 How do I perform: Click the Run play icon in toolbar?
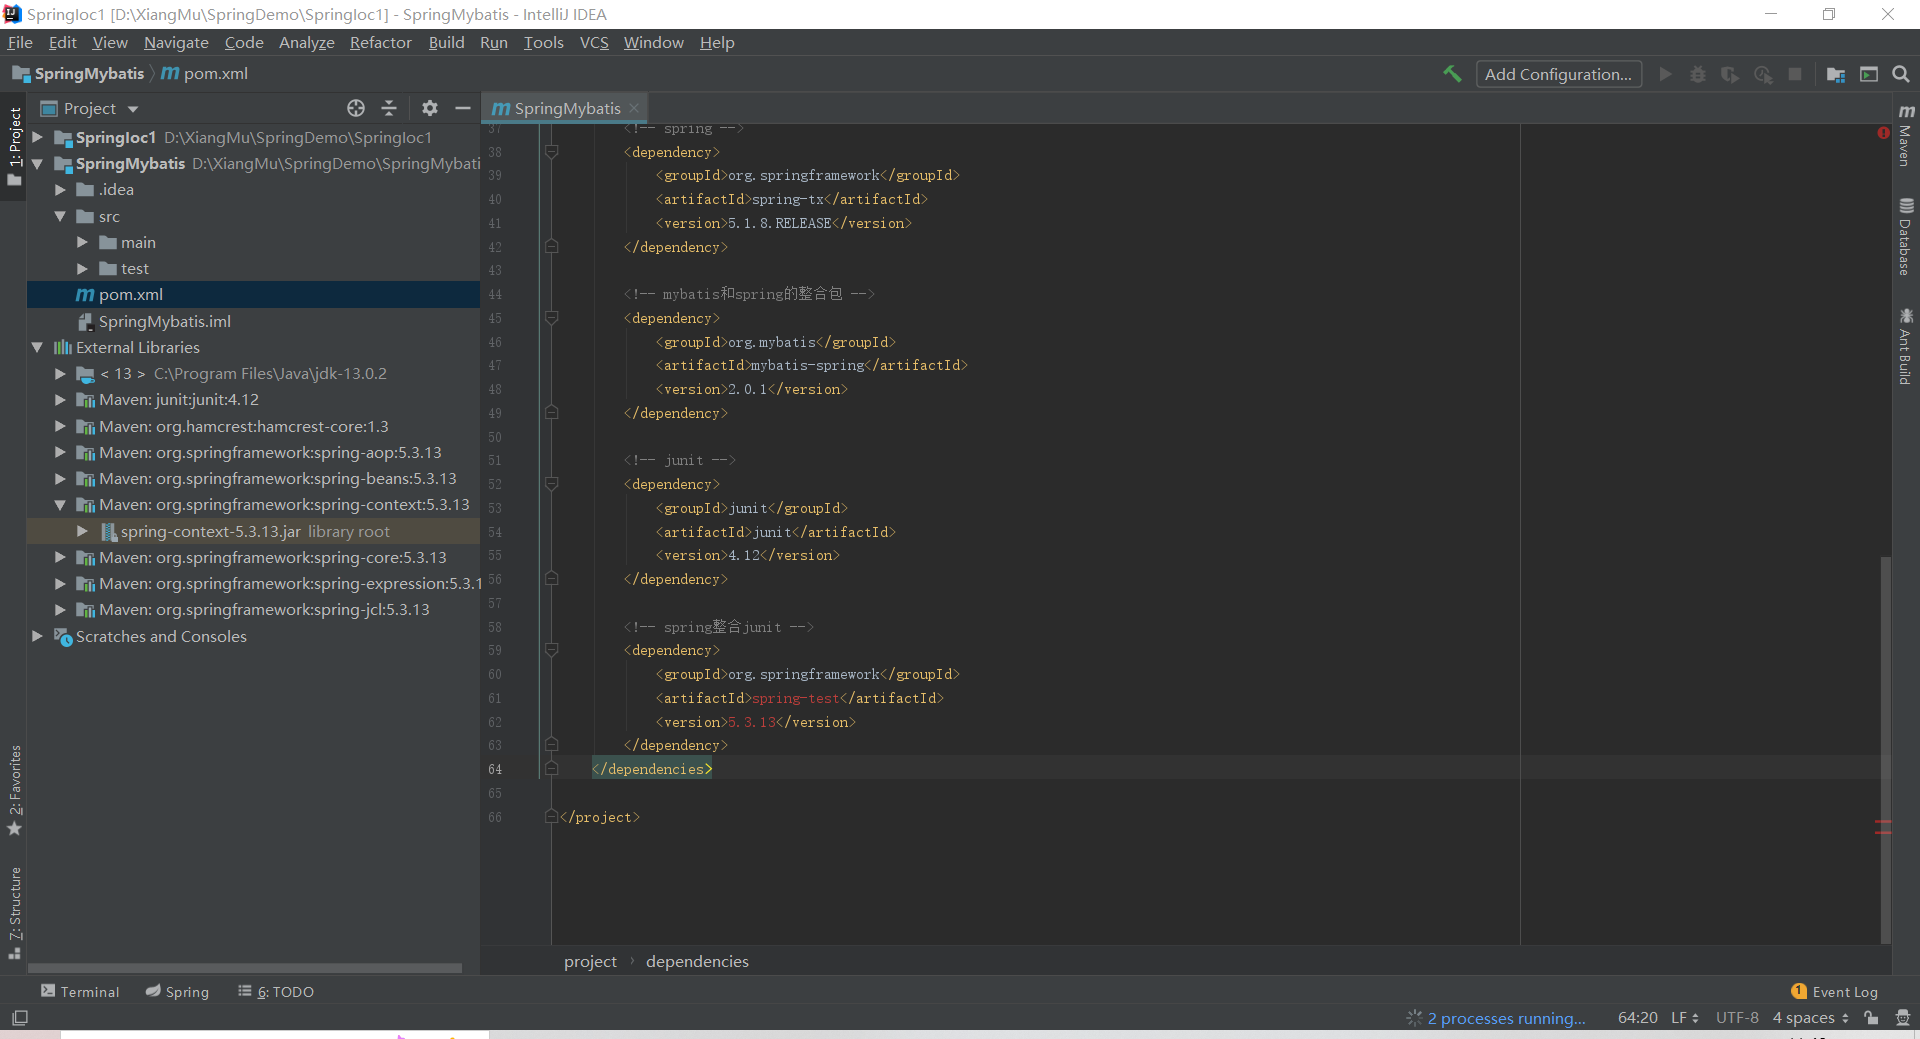click(x=1665, y=74)
